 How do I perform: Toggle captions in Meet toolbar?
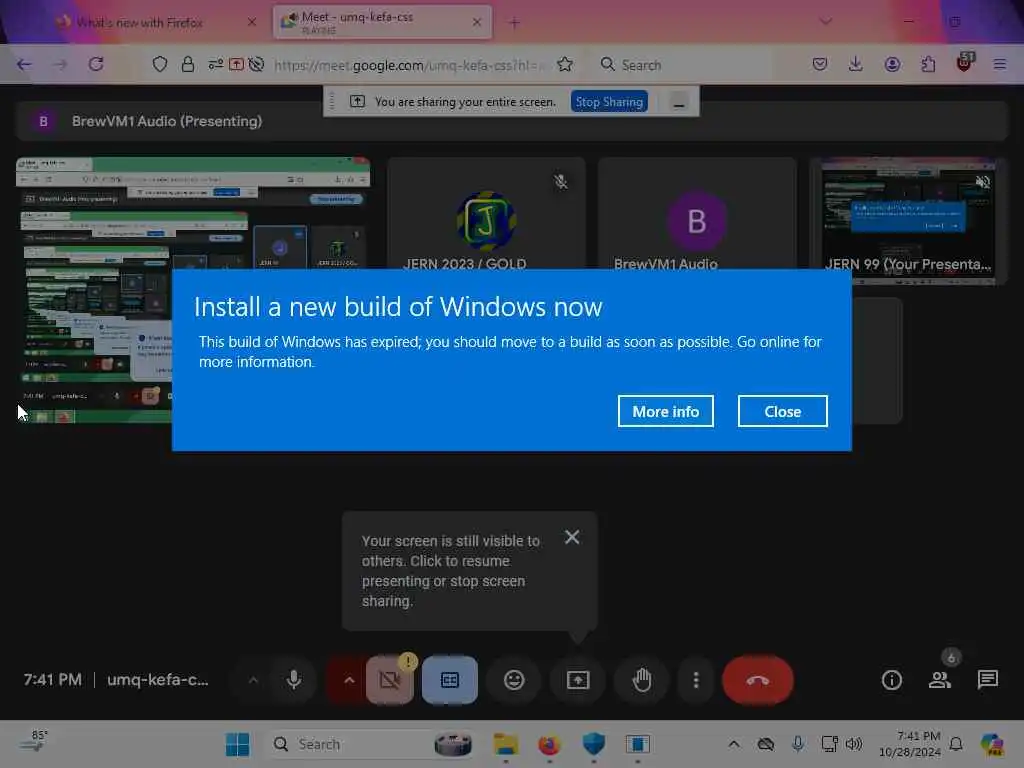tap(450, 680)
